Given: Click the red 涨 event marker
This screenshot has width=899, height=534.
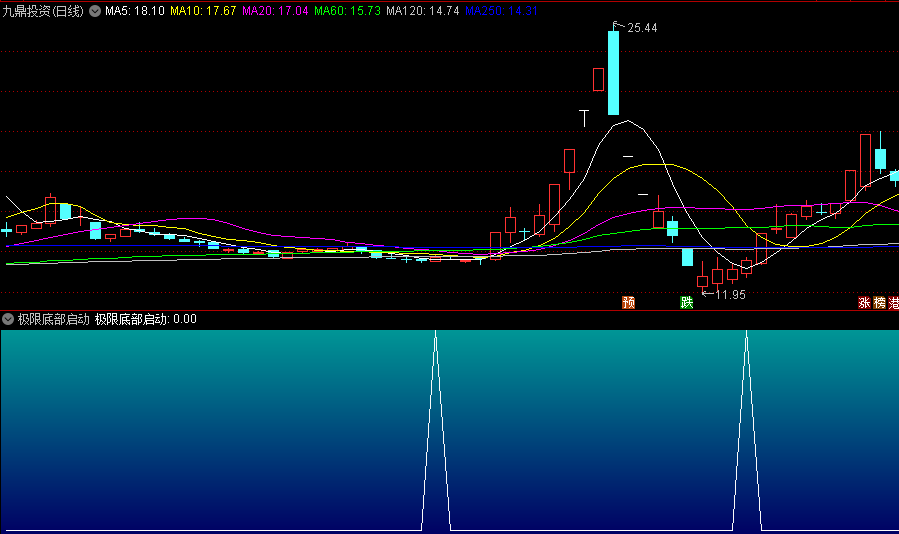Looking at the screenshot, I should click(864, 302).
